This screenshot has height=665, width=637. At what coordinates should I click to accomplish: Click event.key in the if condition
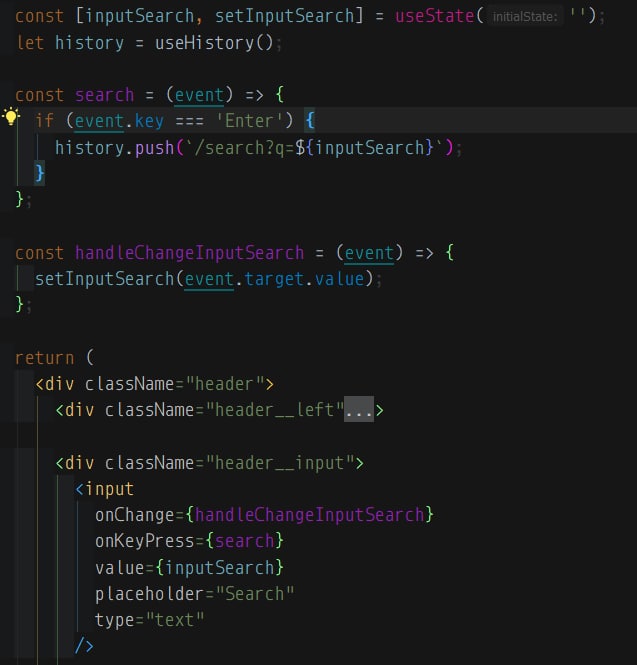click(119, 121)
